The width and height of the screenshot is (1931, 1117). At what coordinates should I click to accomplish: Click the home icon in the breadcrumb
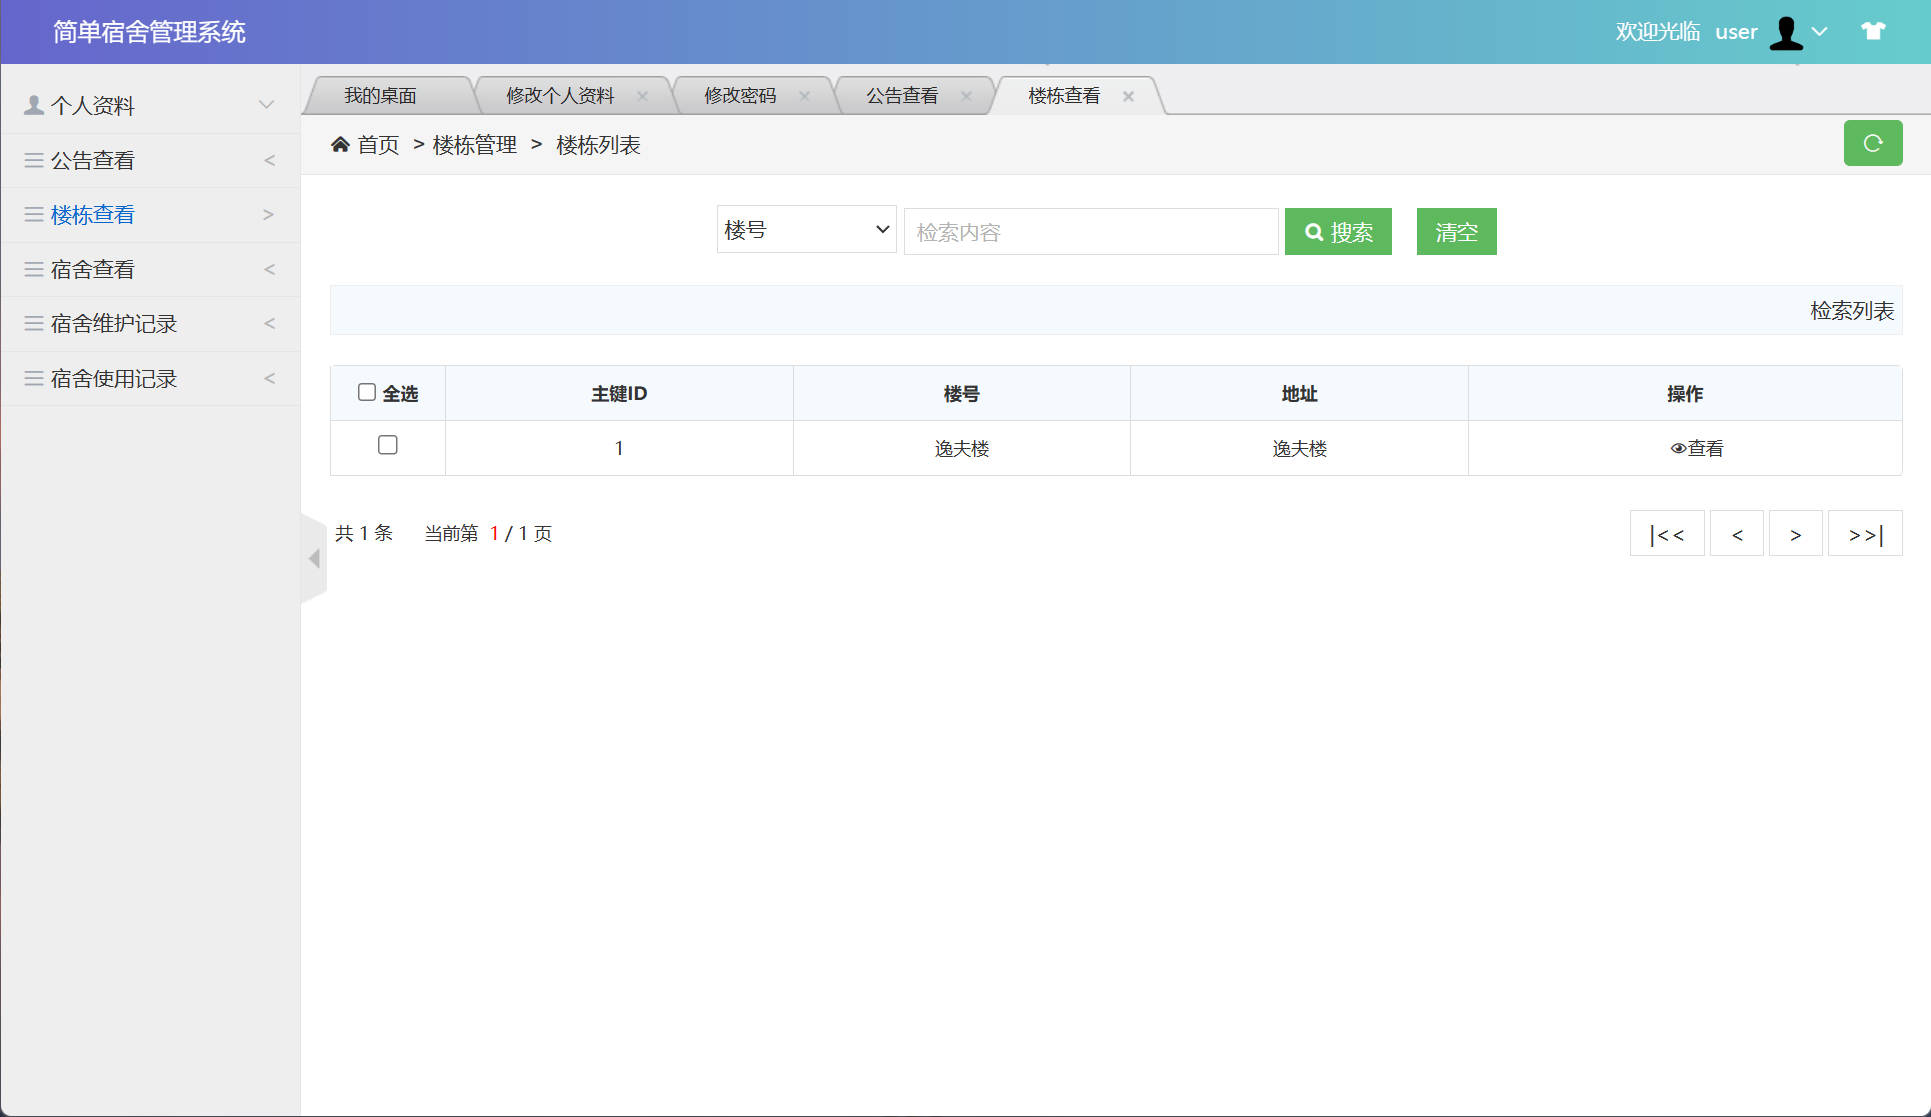tap(341, 145)
